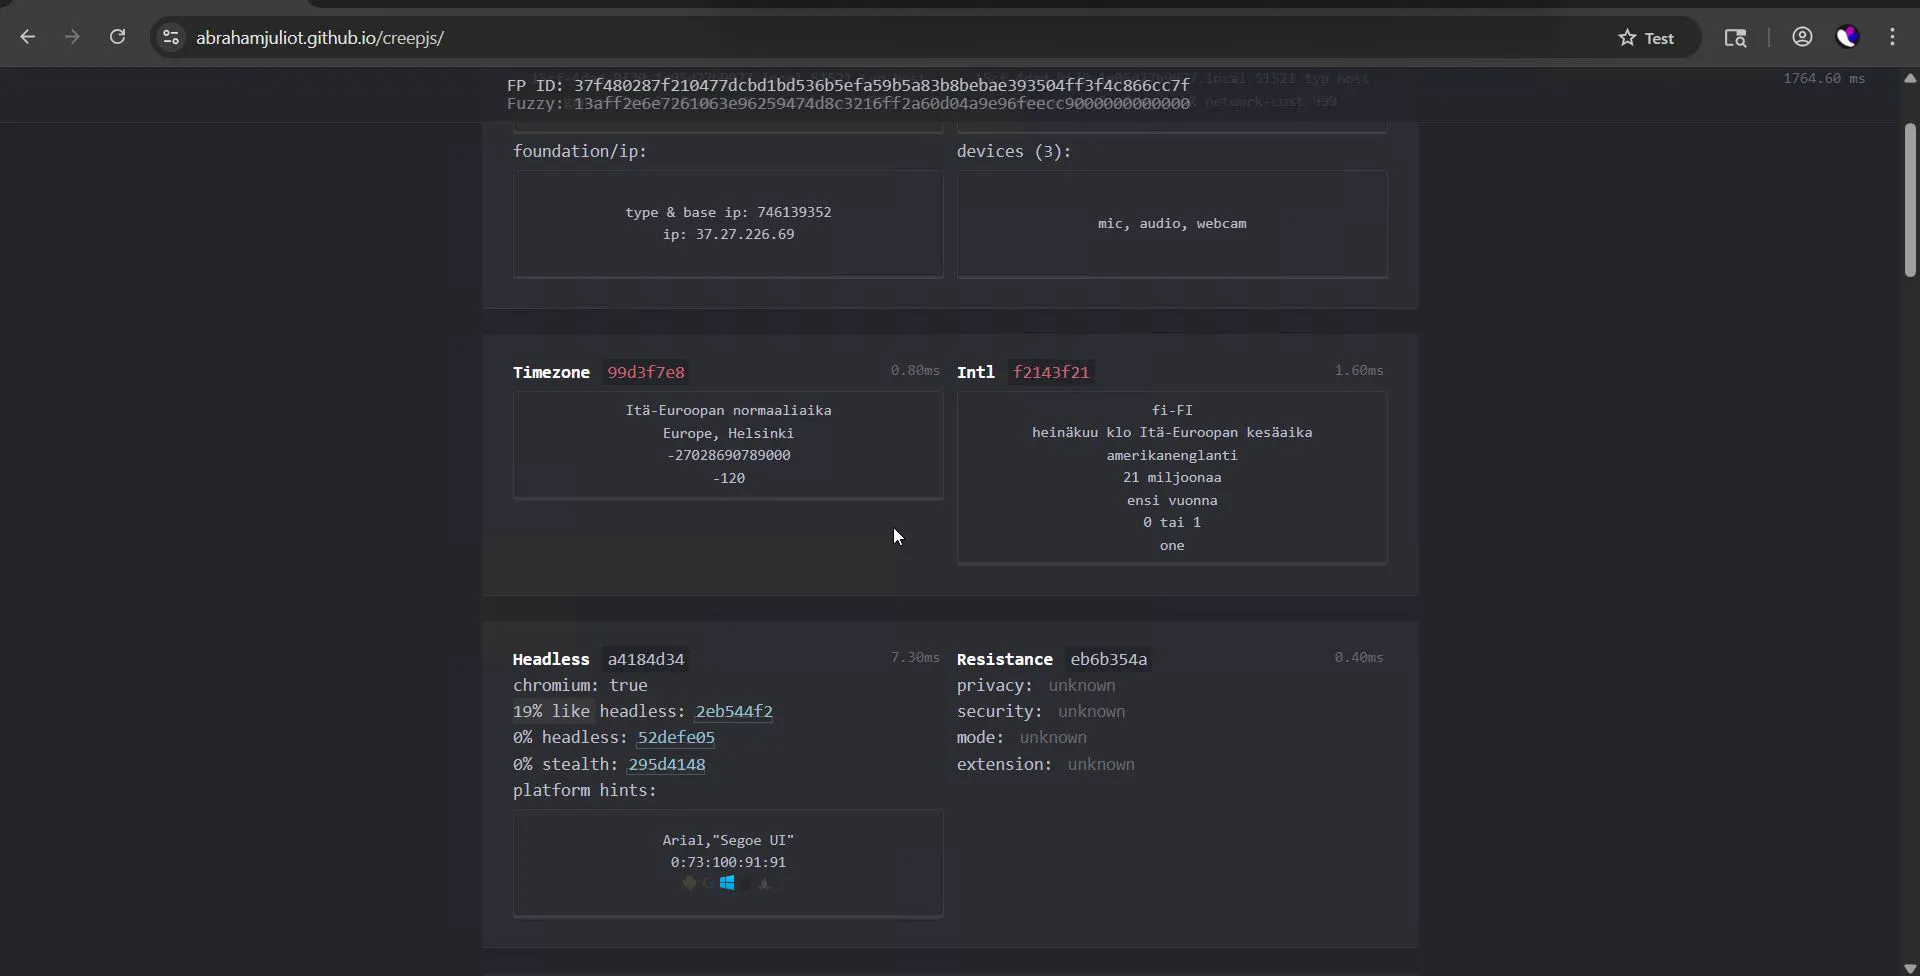The image size is (1920, 976).
Task: Click the Intl hash f2143f21
Action: point(1051,372)
